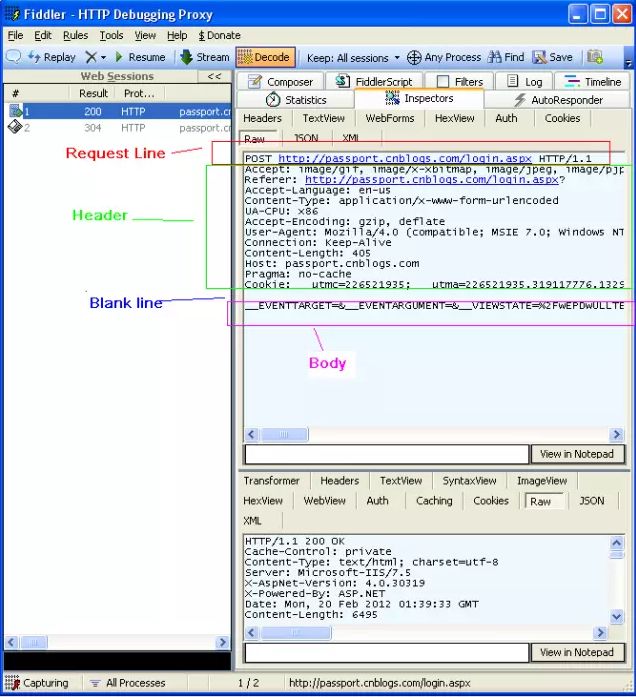The width and height of the screenshot is (636, 697).
Task: Open Find sessions with binoculars icon
Action: point(506,57)
